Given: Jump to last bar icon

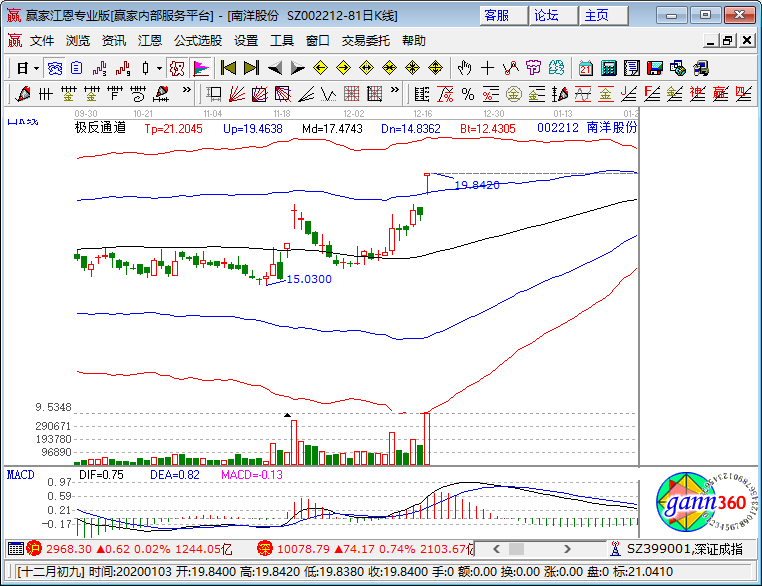Looking at the screenshot, I should pyautogui.click(x=251, y=68).
